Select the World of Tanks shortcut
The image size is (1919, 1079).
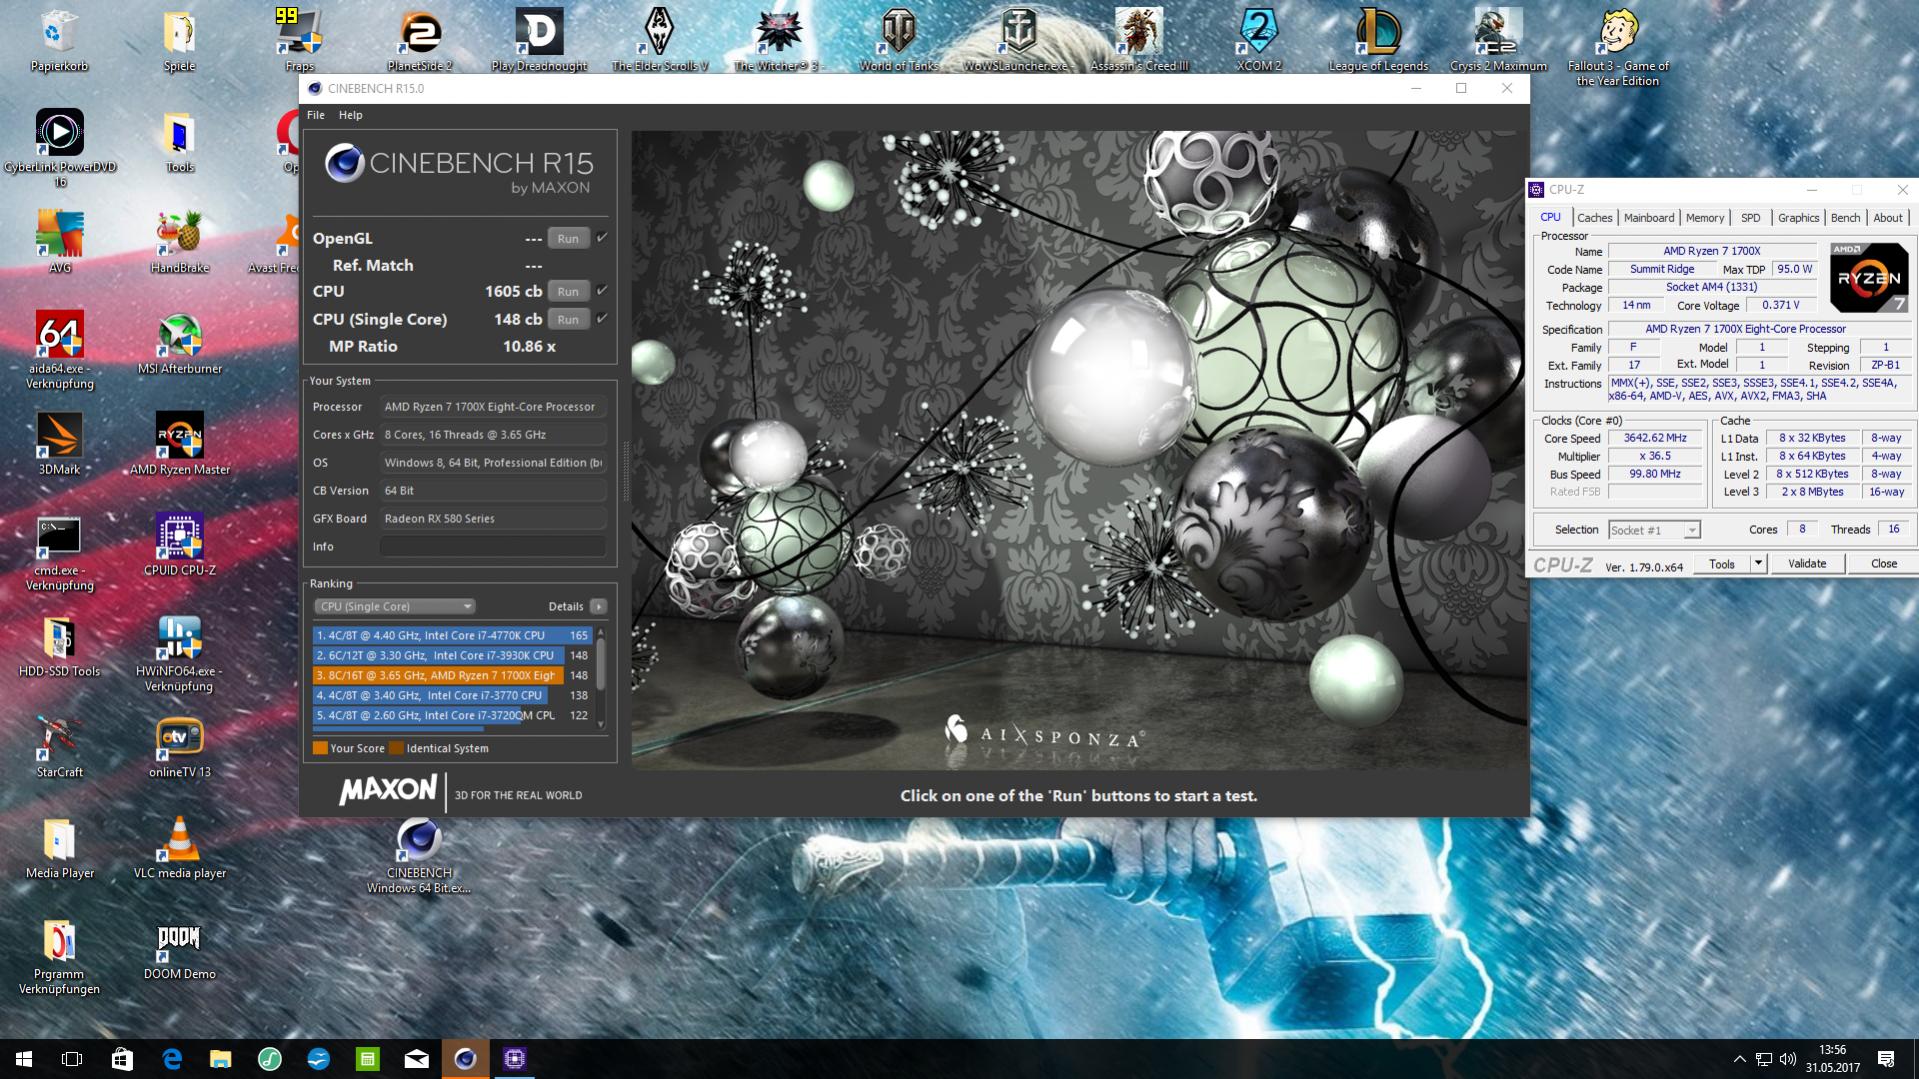coord(899,40)
